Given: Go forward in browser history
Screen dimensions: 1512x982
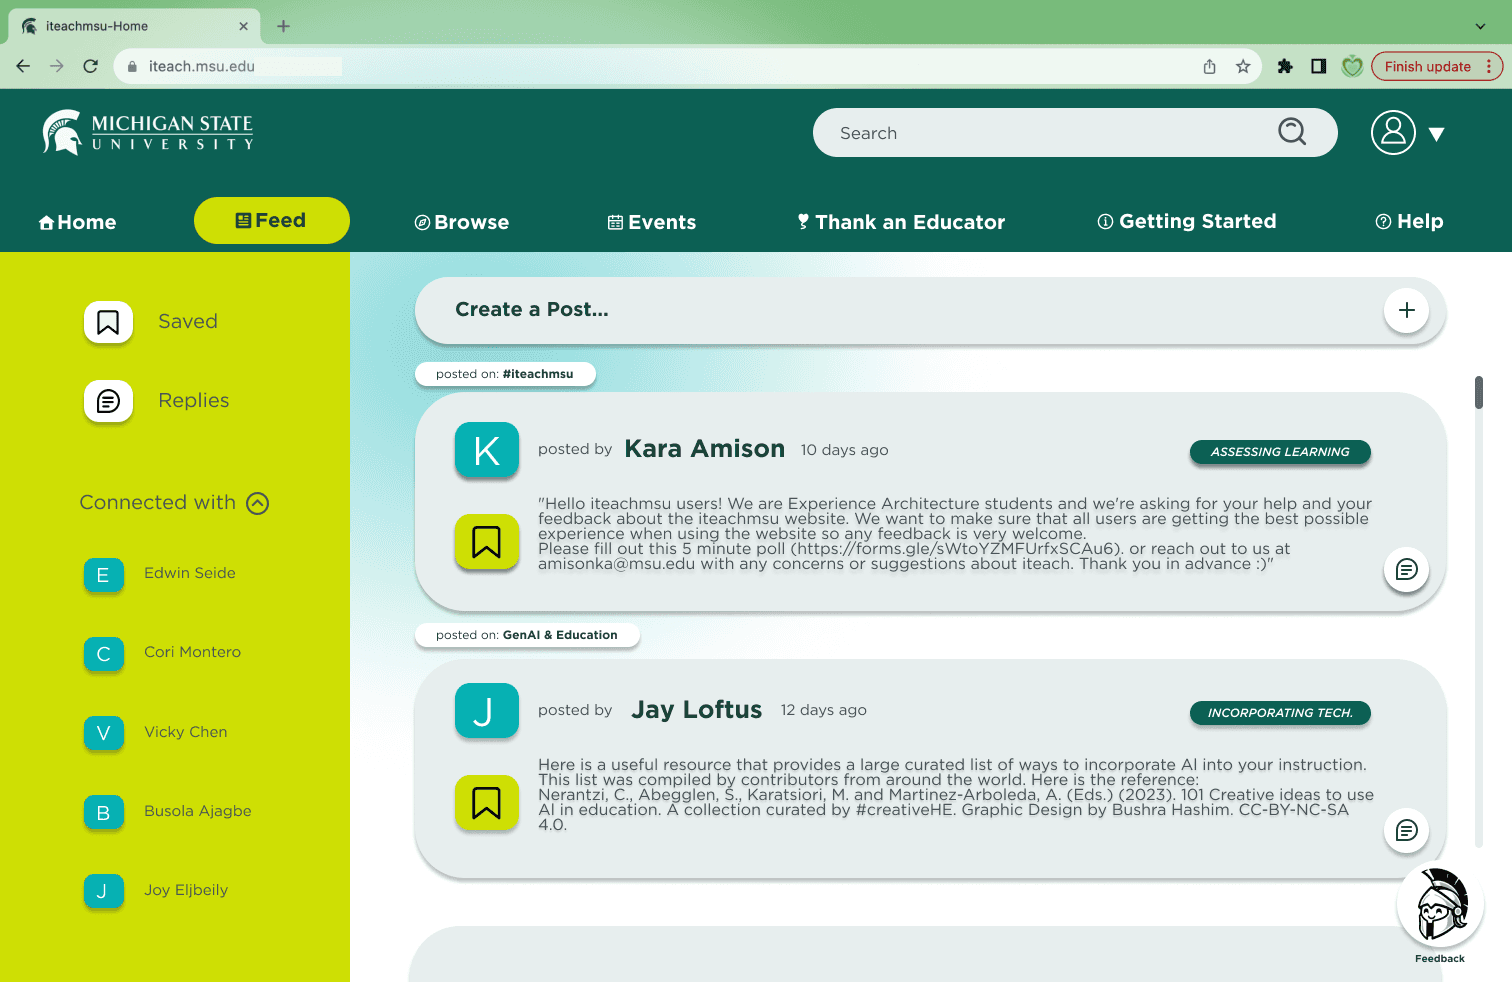Looking at the screenshot, I should 57,66.
